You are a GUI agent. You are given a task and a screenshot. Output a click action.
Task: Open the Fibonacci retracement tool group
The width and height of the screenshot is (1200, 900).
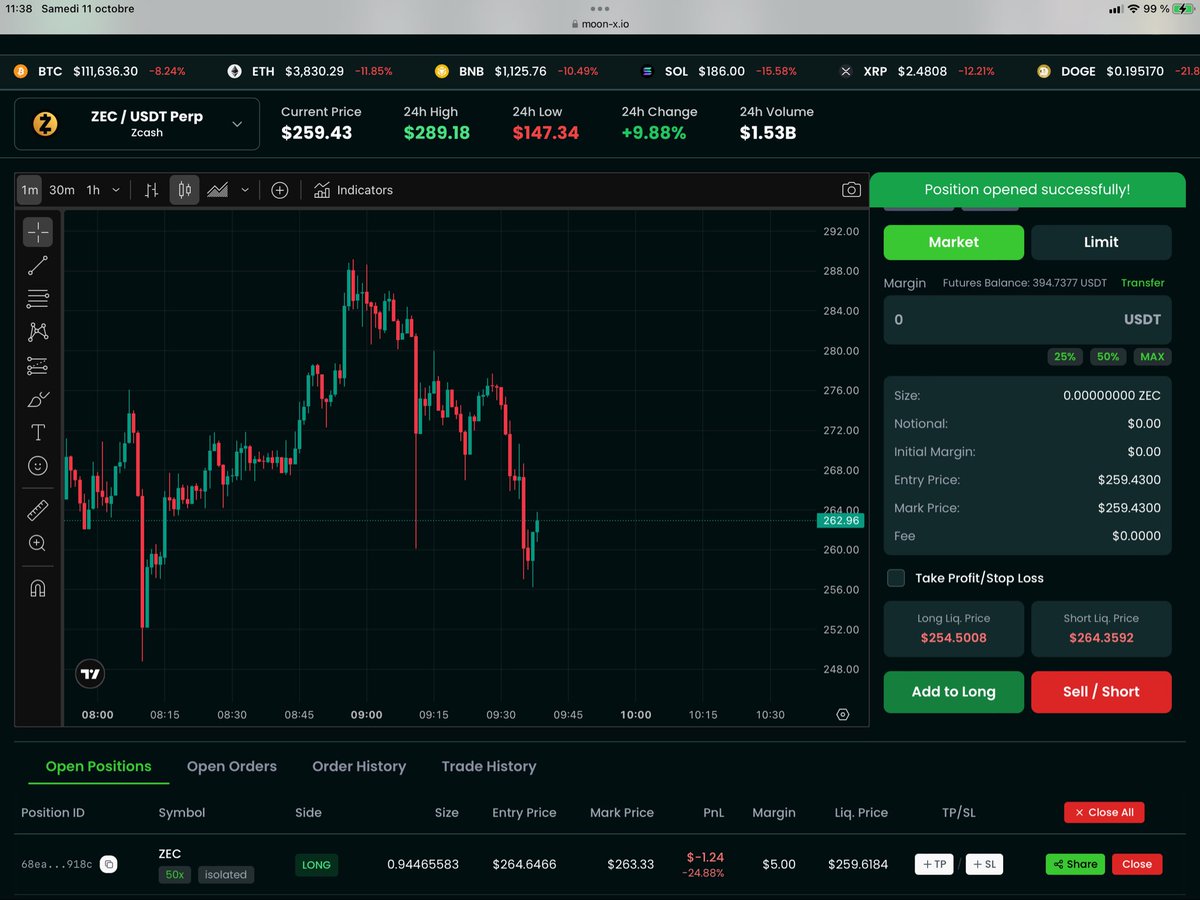click(38, 298)
